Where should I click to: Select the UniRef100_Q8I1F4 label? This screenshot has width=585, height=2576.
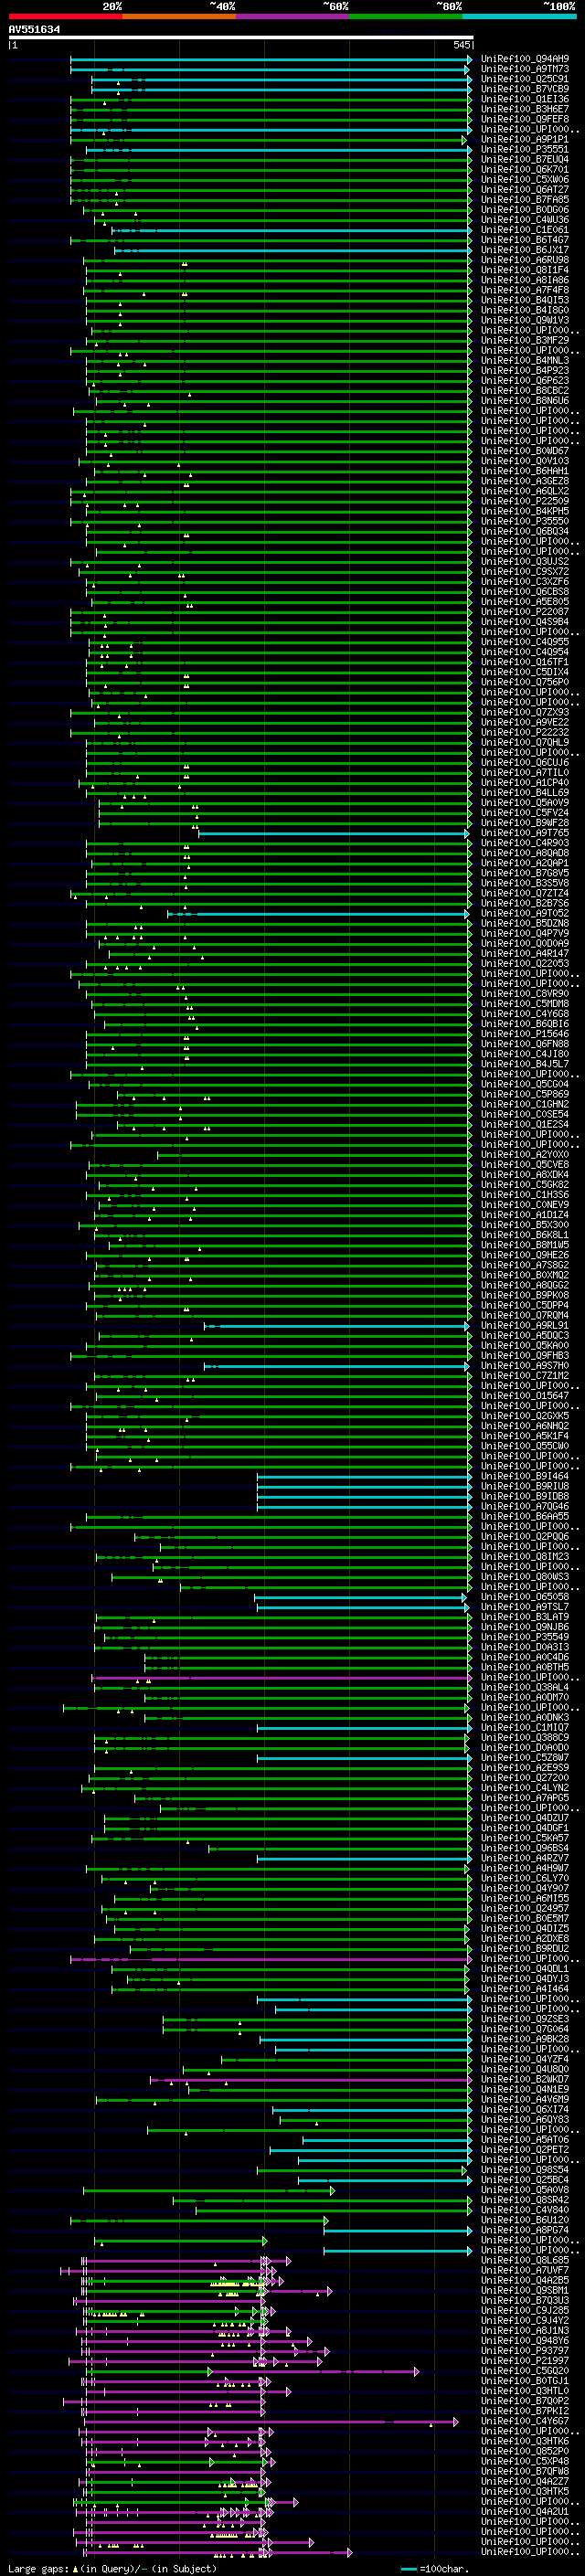(x=525, y=270)
